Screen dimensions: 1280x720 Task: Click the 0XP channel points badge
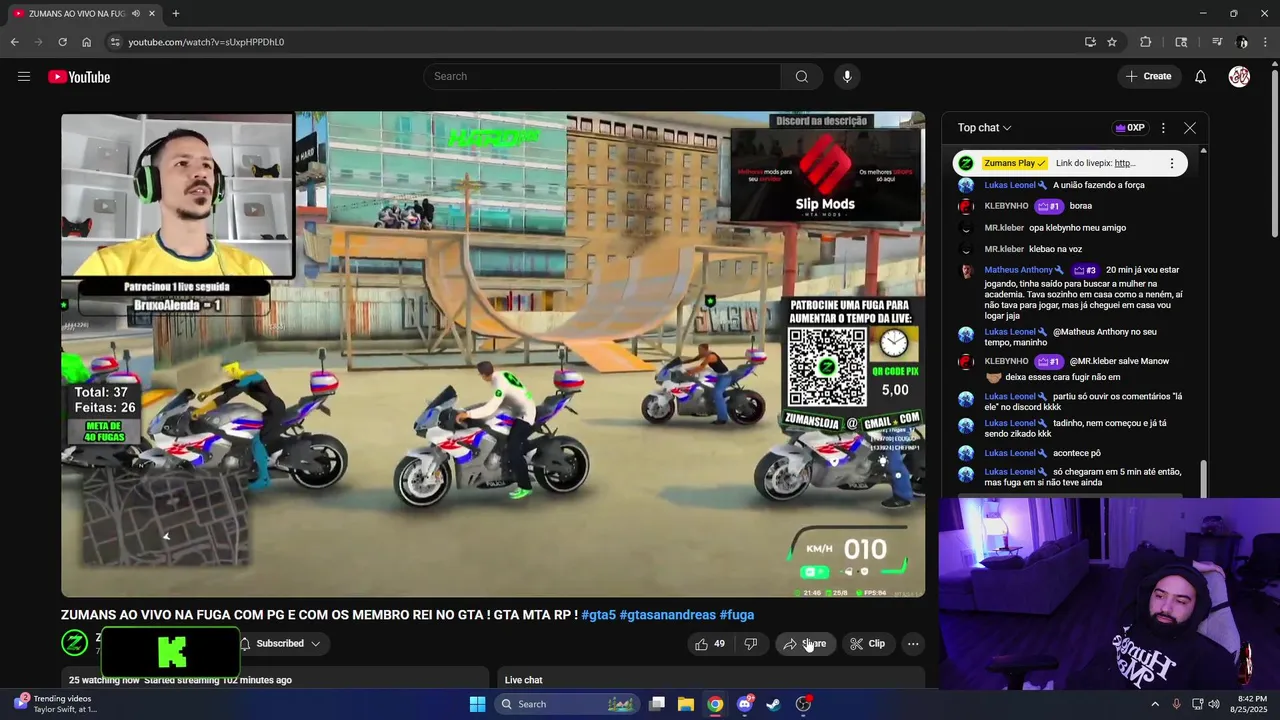click(x=1130, y=128)
